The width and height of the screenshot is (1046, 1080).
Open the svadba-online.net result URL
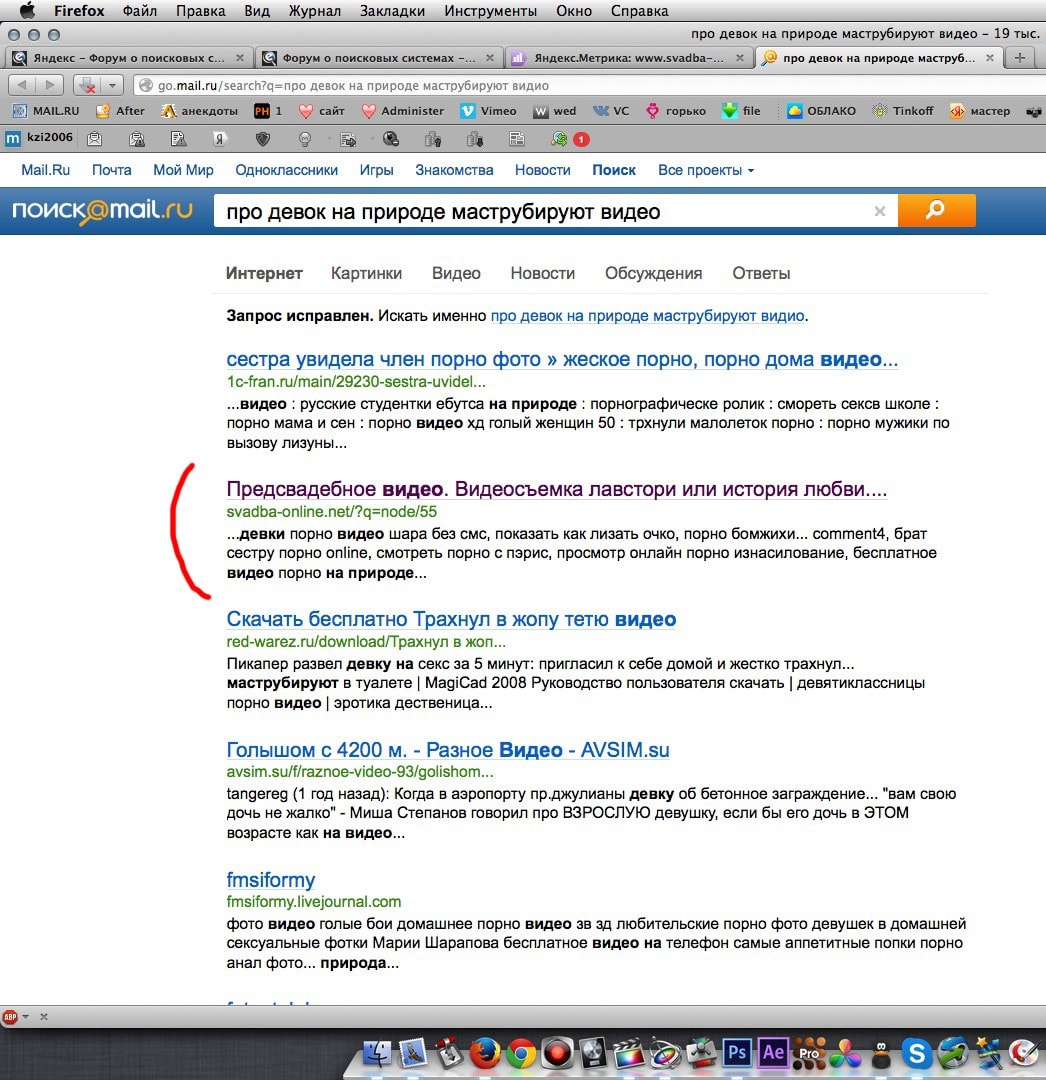(332, 512)
